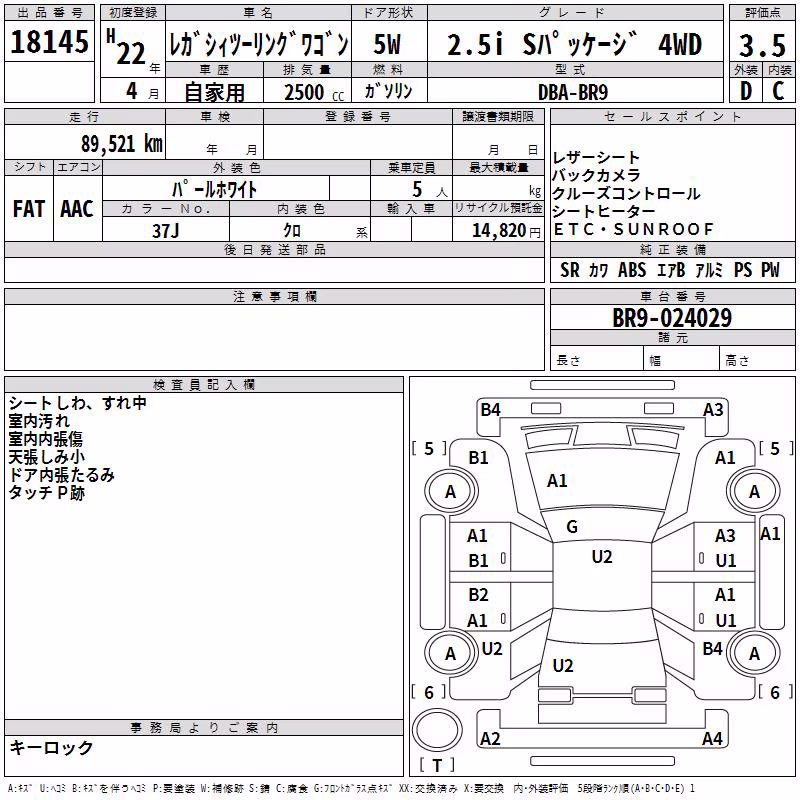Click the lot number 18145
Image resolution: width=800 pixels, height=800 pixels.
click(x=49, y=42)
